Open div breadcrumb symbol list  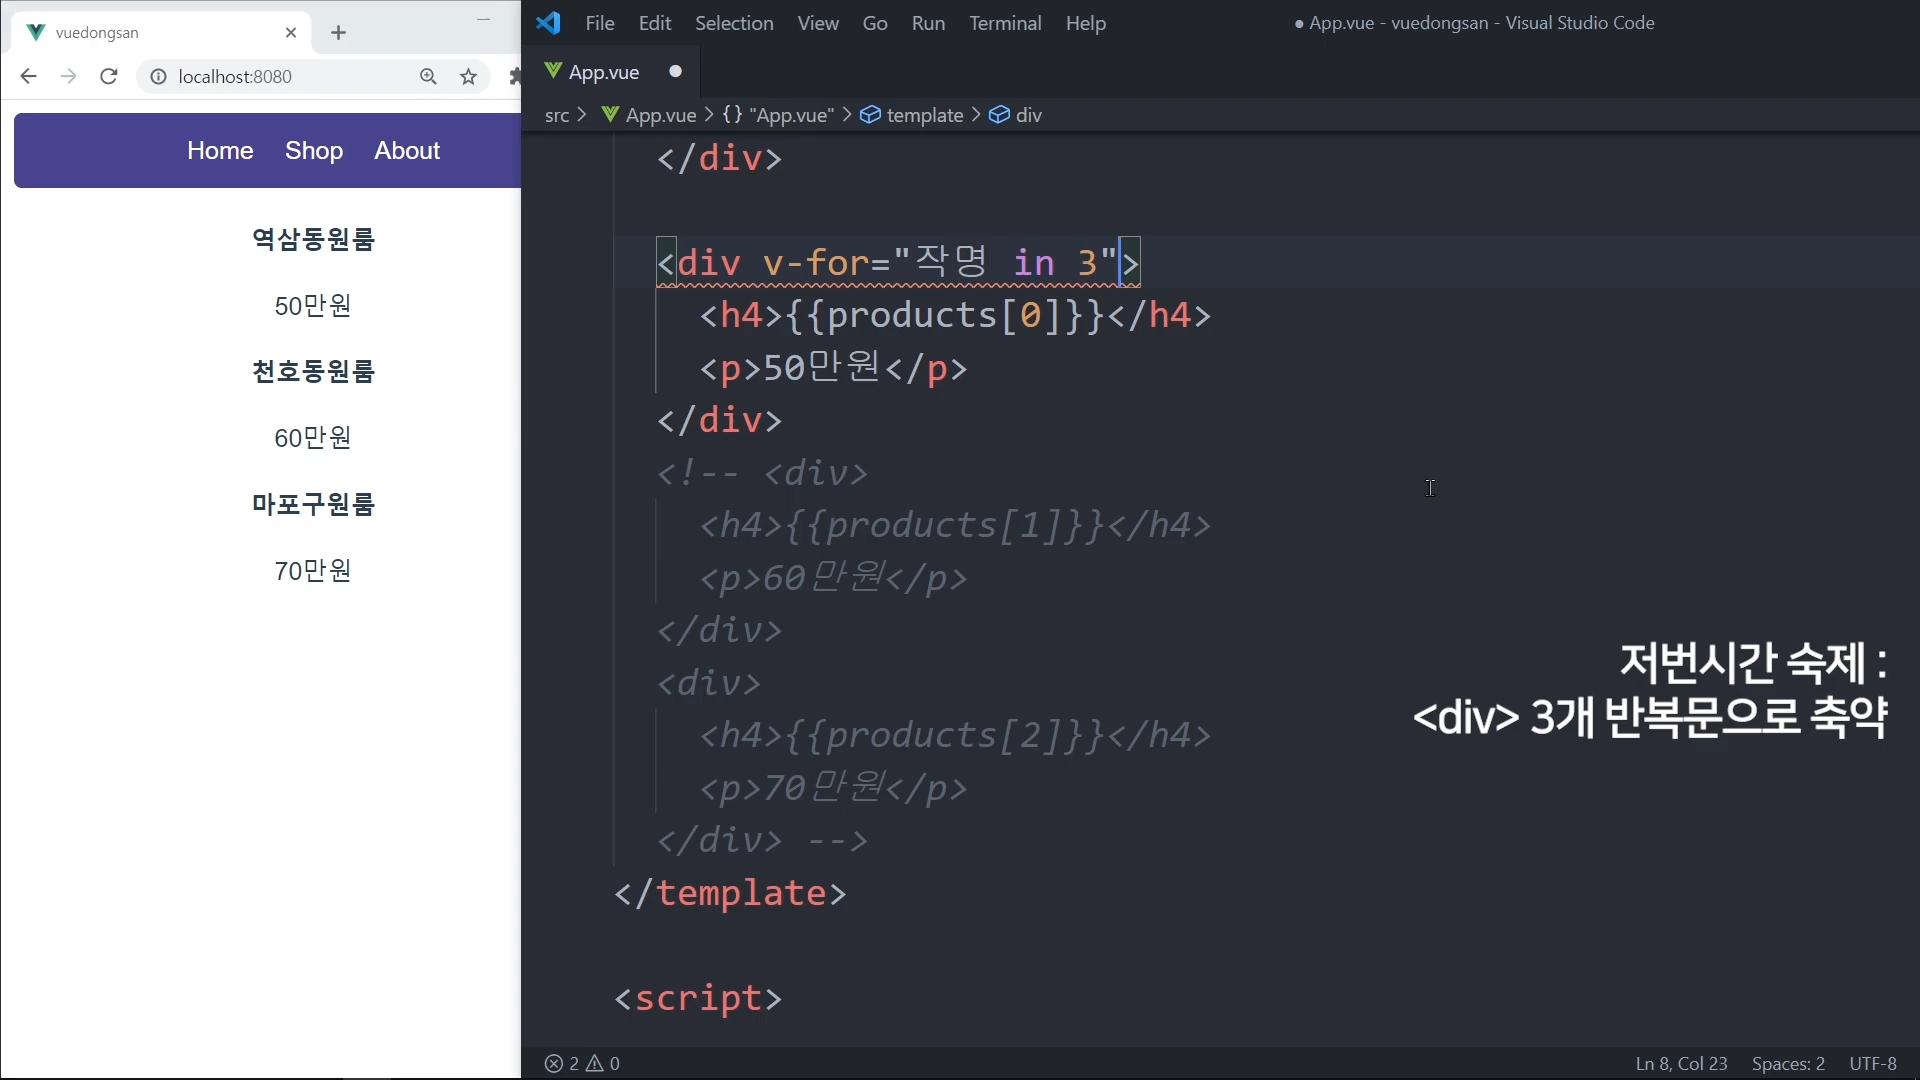point(1028,115)
